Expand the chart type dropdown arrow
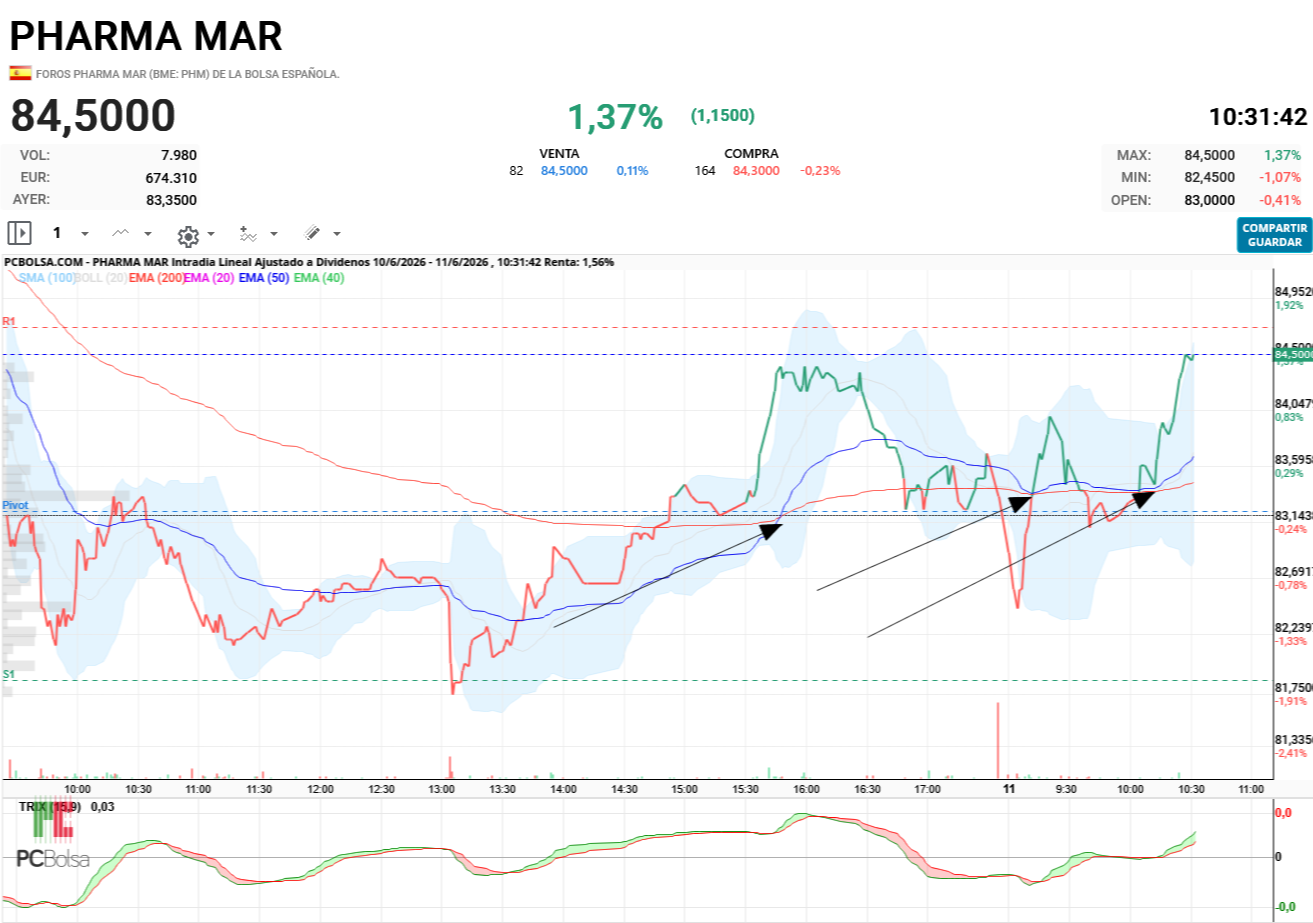Screen dimensions: 1313x923 [x=148, y=234]
